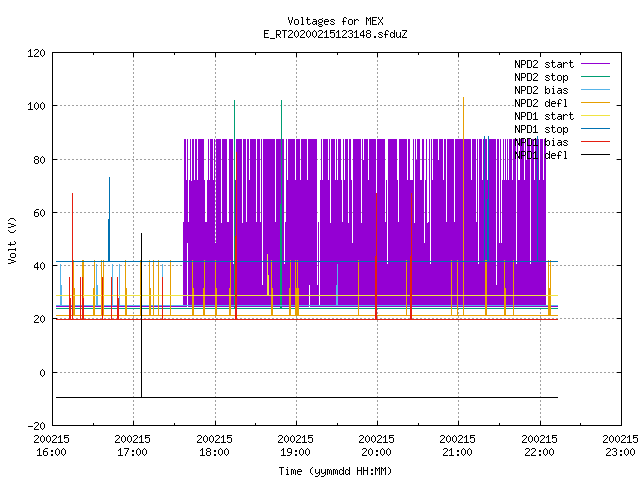Click the 'NPD1 defl' legend label
This screenshot has width=640, height=480.
[x=541, y=156]
